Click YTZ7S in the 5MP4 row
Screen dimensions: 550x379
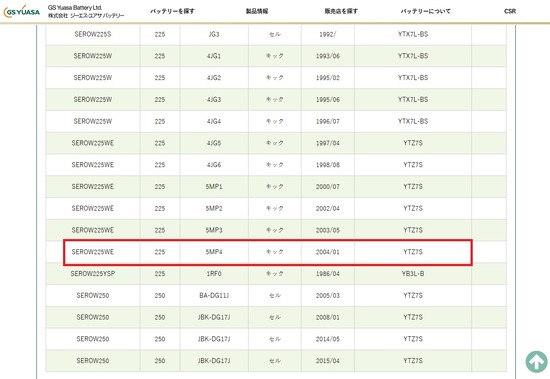pos(413,252)
